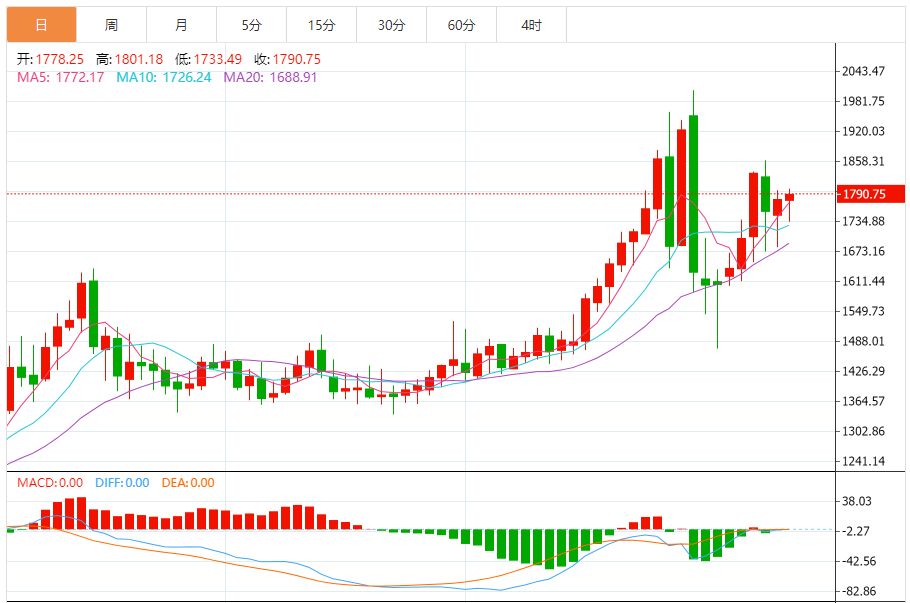Select the 日 daily chart tab
The height and width of the screenshot is (603, 910).
[x=40, y=25]
